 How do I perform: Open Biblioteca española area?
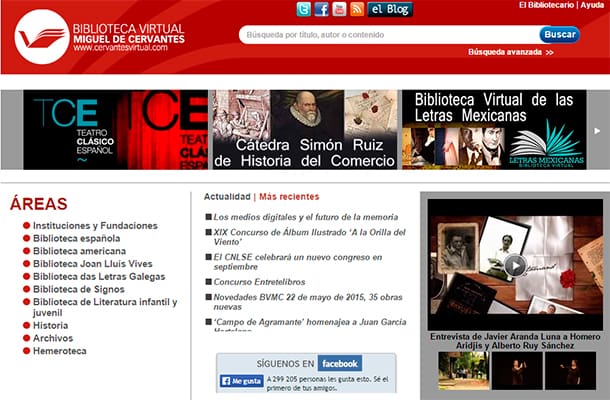pos(77,238)
